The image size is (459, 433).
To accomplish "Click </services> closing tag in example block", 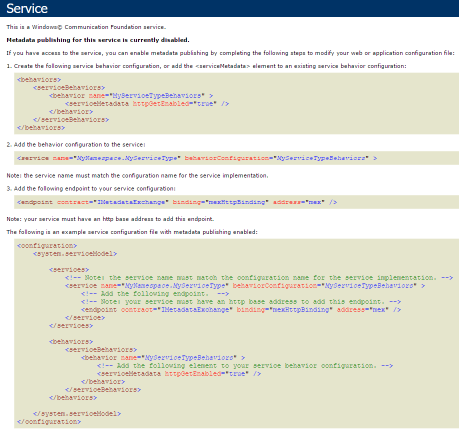I will pyautogui.click(x=71, y=326).
